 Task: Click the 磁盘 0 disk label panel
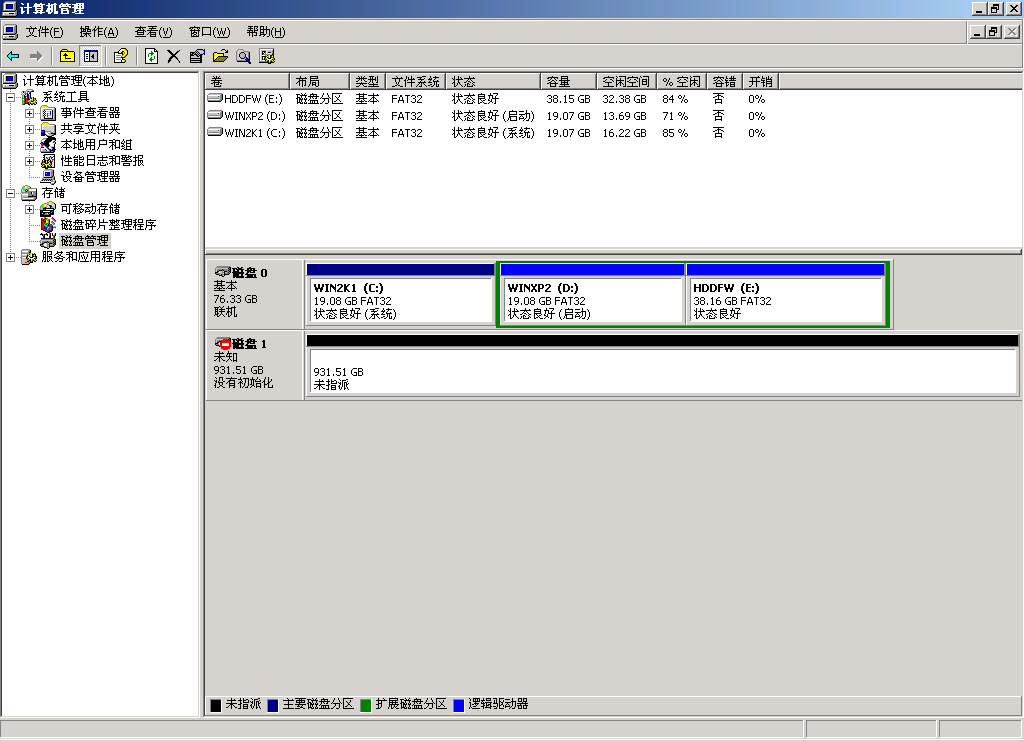(x=254, y=294)
